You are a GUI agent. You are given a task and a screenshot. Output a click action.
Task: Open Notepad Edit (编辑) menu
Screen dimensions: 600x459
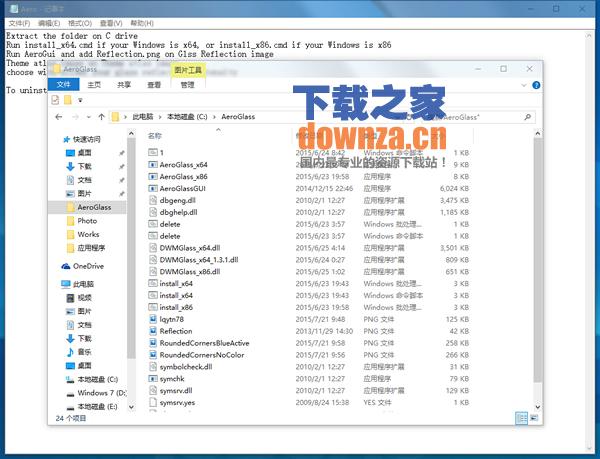tap(49, 23)
